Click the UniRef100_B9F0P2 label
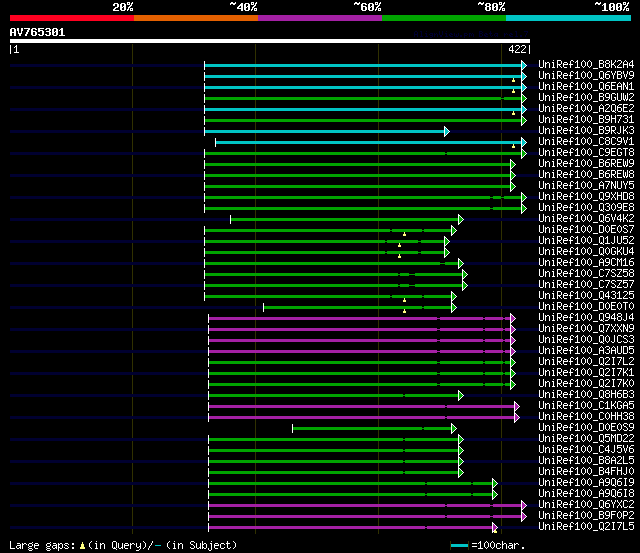 pyautogui.click(x=586, y=516)
